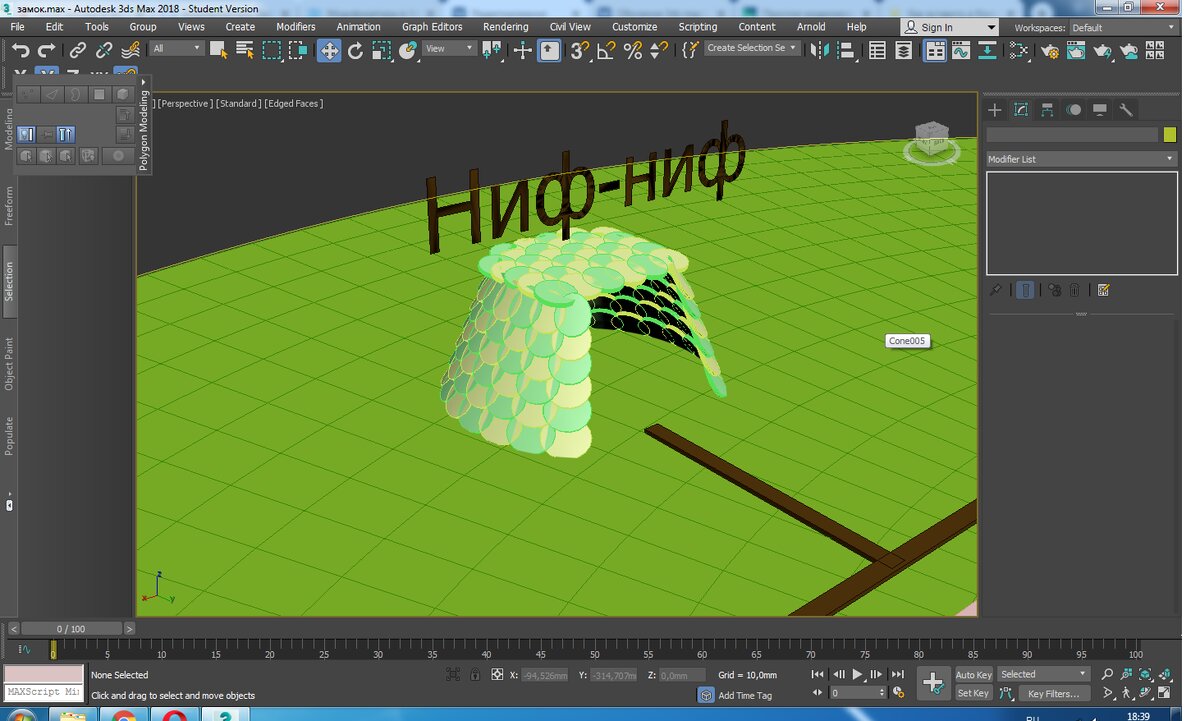Activate the Select Object tool
The width and height of the screenshot is (1200, 721).
tap(219, 50)
